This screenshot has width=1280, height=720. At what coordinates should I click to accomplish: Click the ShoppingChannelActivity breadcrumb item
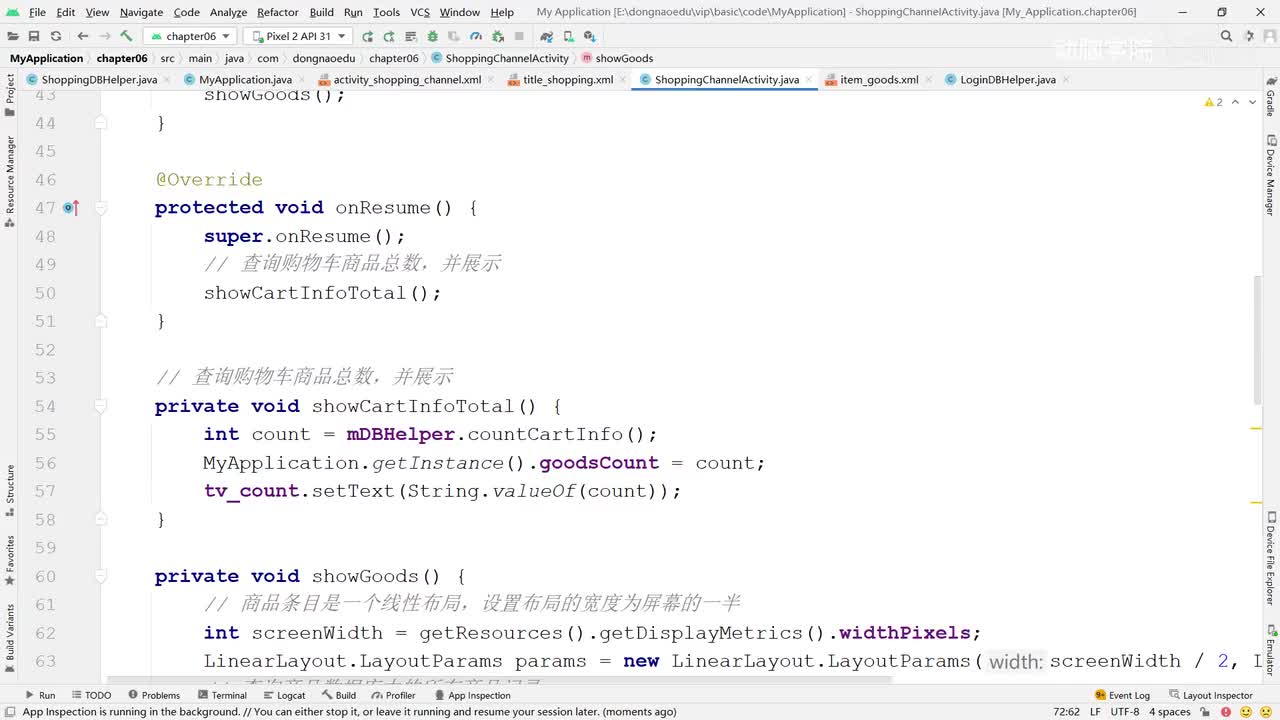click(x=500, y=58)
